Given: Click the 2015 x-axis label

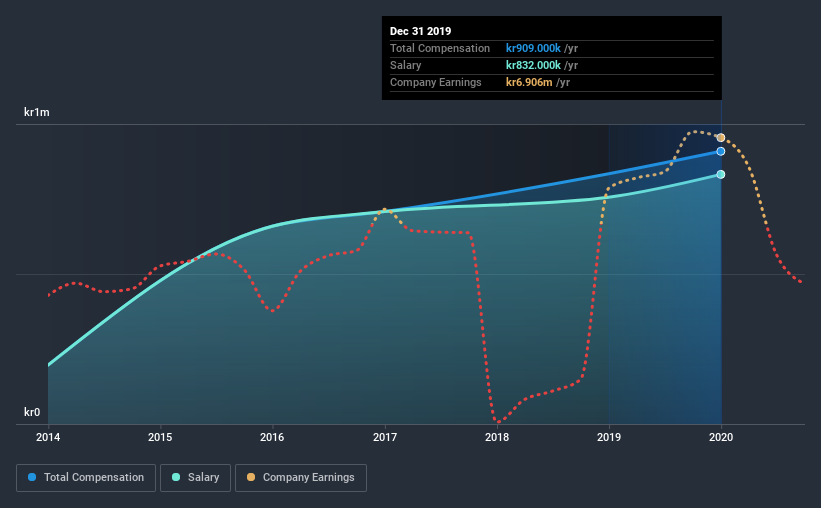Looking at the screenshot, I should (160, 437).
